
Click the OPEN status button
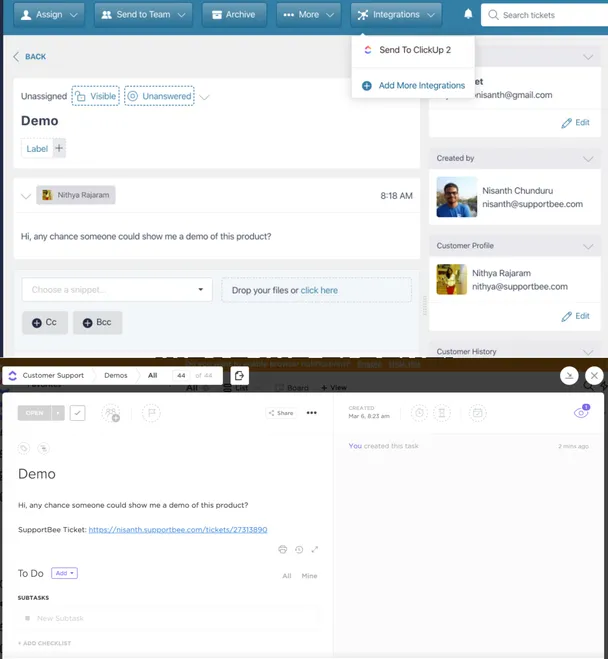coord(34,413)
